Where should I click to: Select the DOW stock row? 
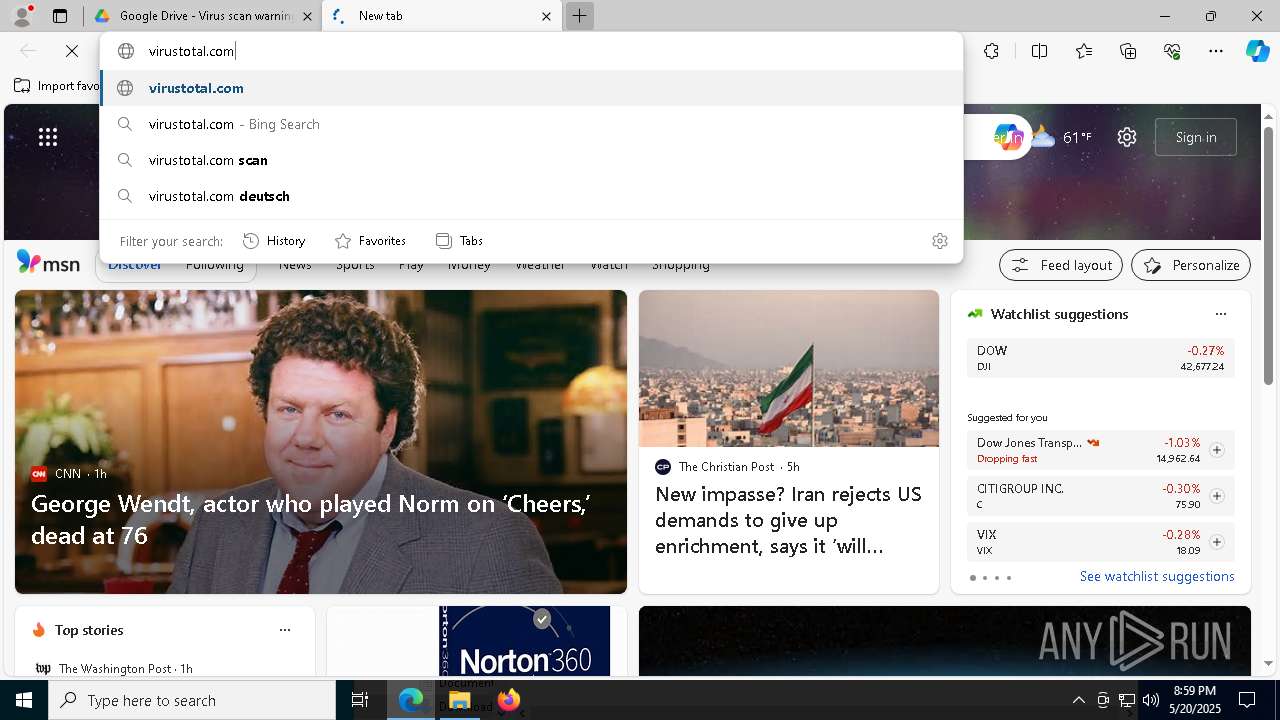tap(1100, 358)
